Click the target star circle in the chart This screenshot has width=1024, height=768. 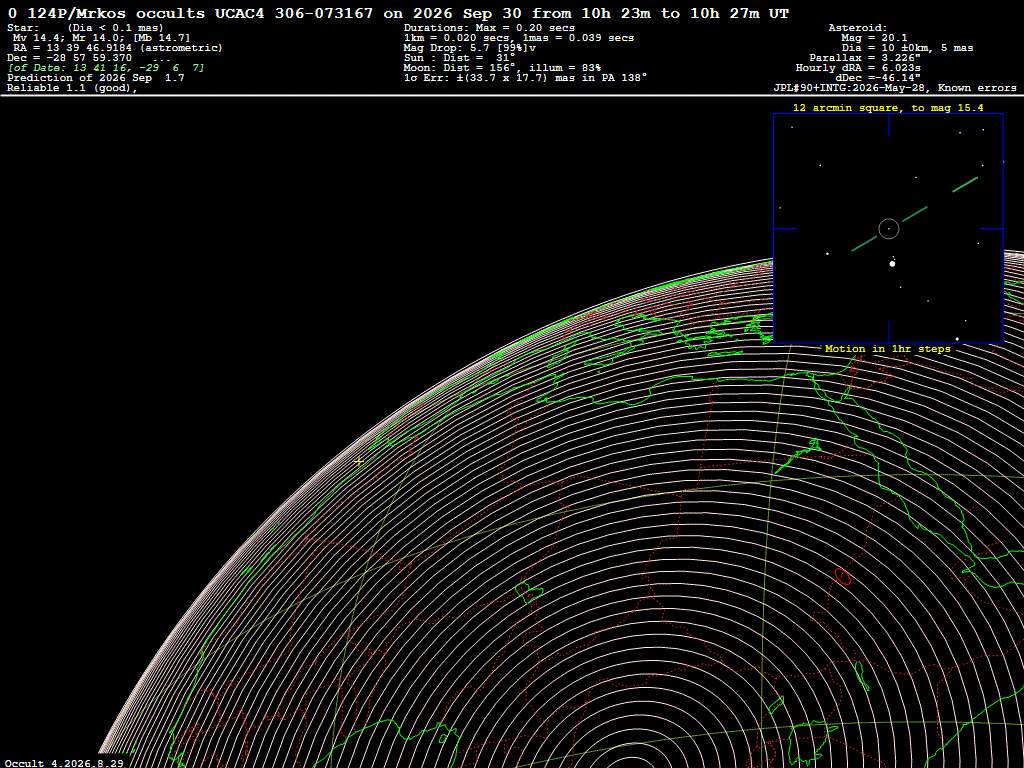[x=889, y=229]
